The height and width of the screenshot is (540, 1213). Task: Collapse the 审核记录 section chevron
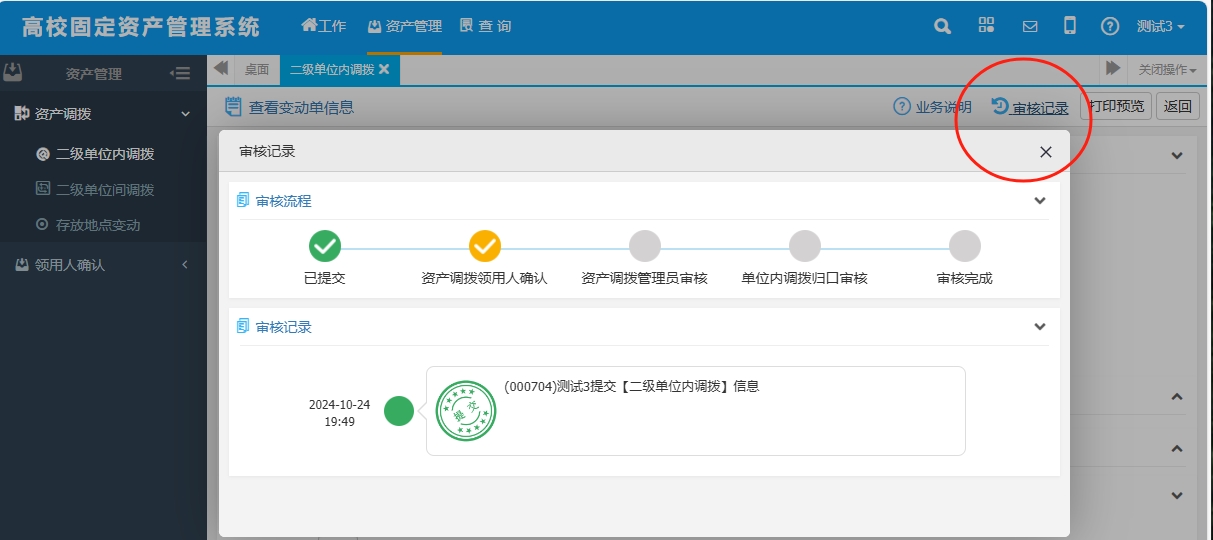pos(1039,327)
